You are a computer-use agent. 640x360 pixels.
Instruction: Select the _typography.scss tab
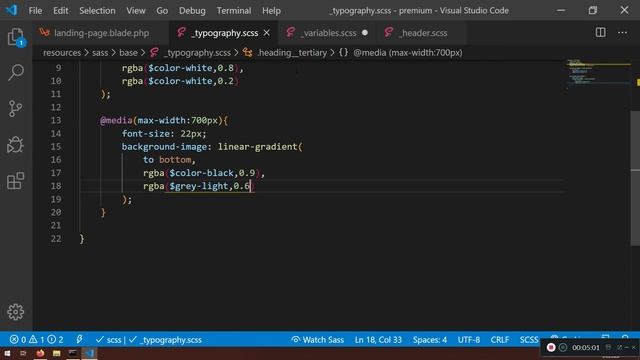(x=224, y=33)
